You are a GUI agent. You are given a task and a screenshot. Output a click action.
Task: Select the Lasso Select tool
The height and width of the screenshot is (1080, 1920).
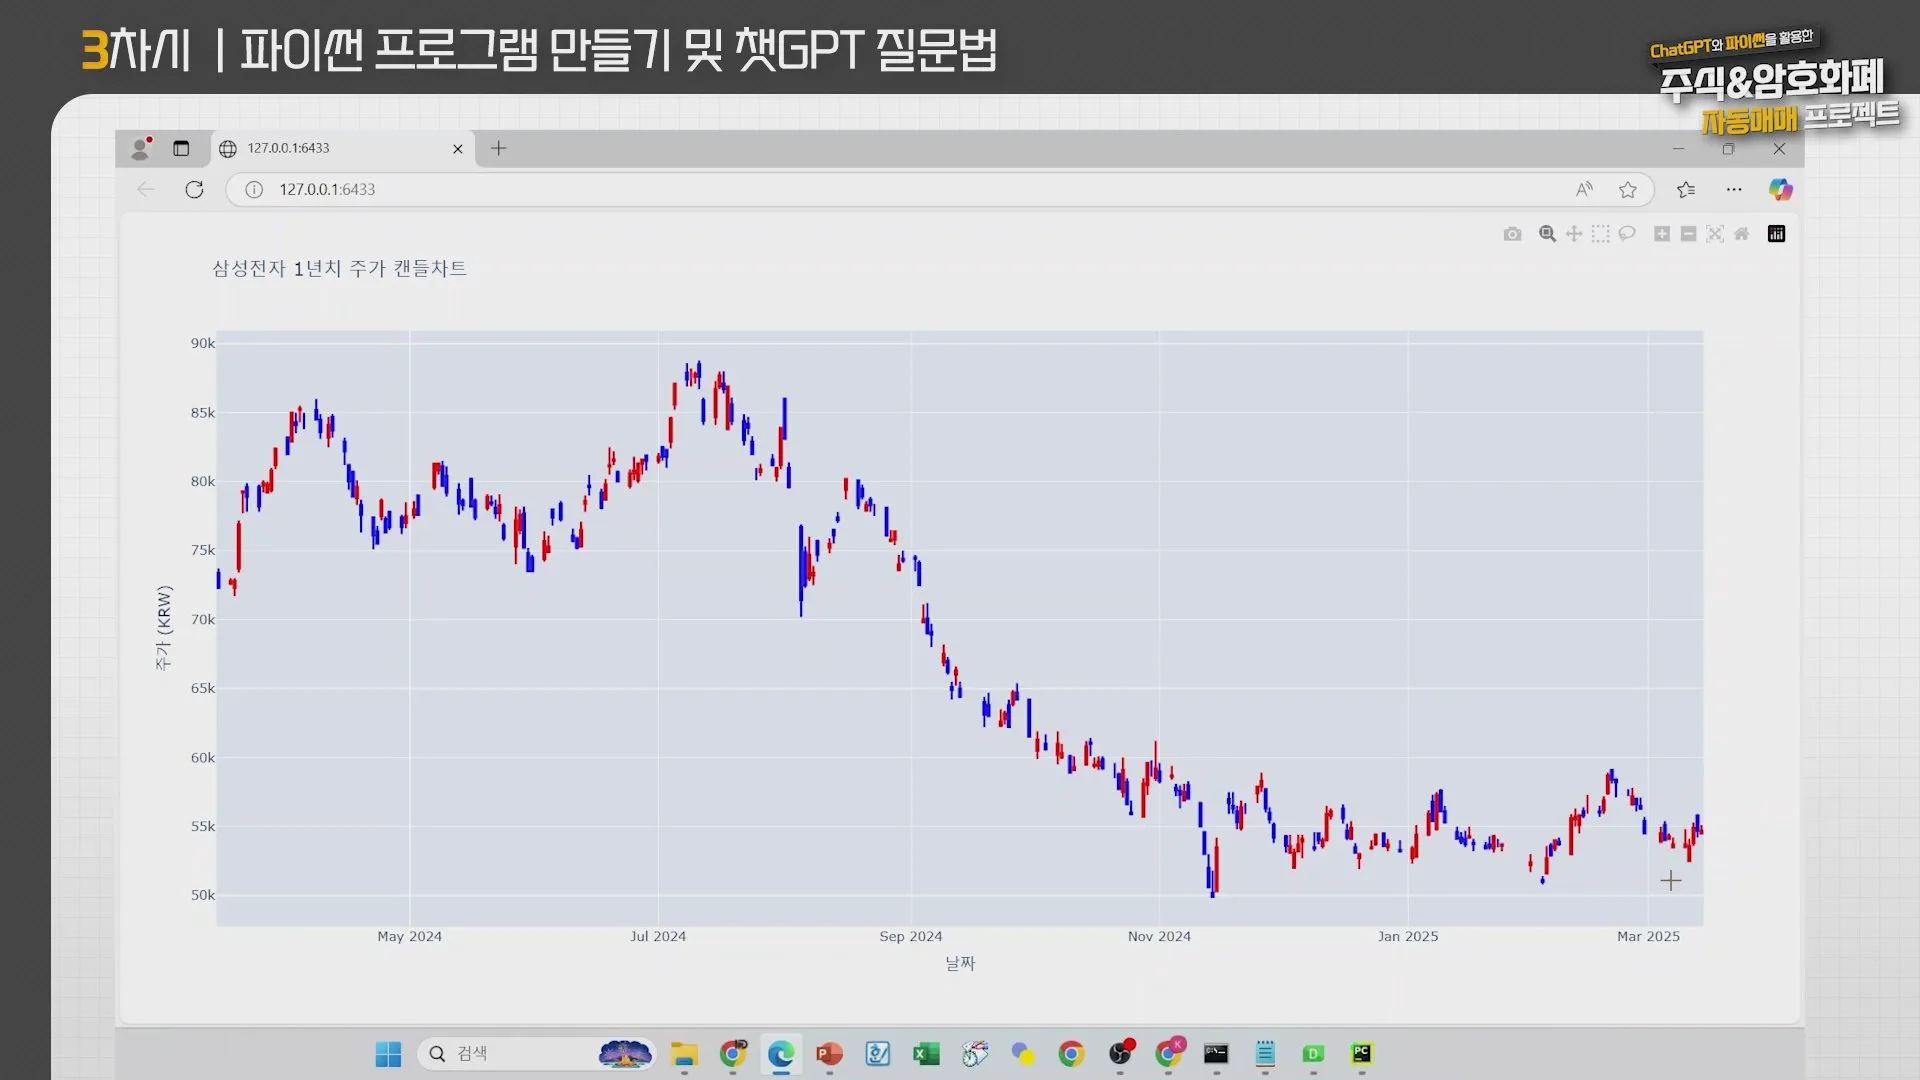point(1627,234)
